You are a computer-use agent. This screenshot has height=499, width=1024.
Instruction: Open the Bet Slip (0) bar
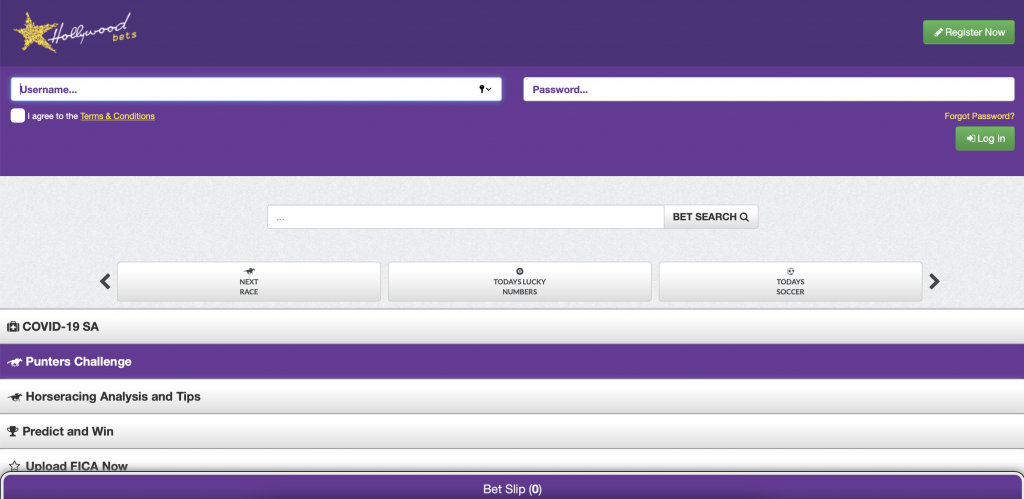[512, 488]
